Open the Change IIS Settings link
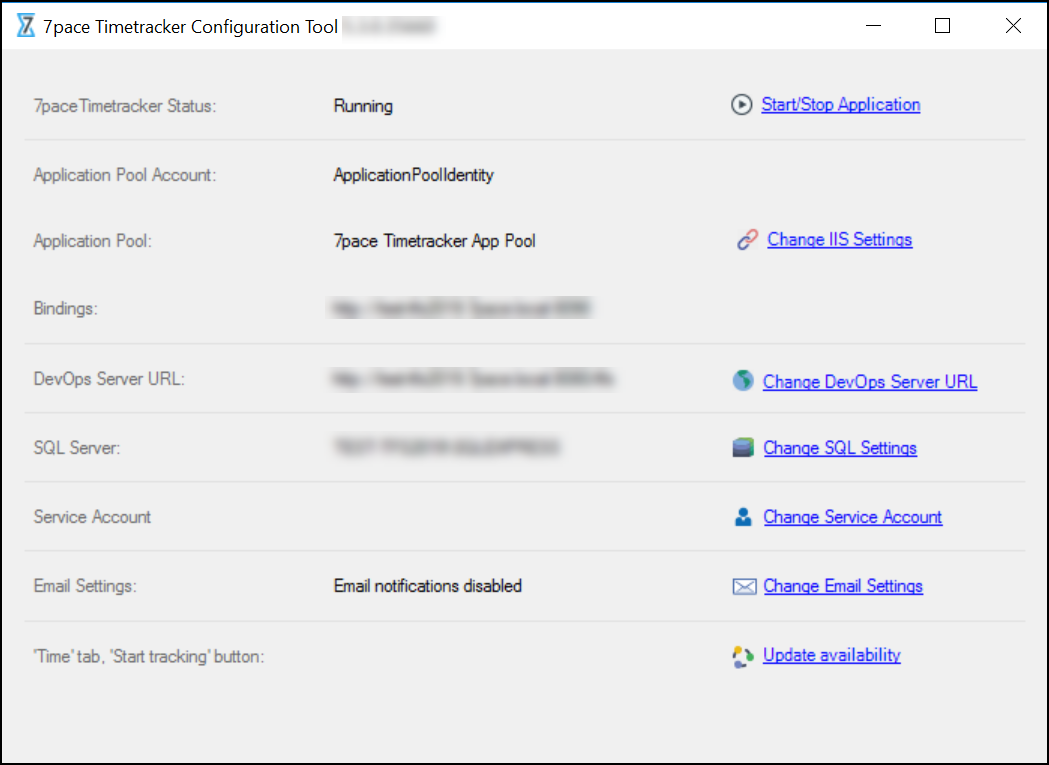 (840, 240)
